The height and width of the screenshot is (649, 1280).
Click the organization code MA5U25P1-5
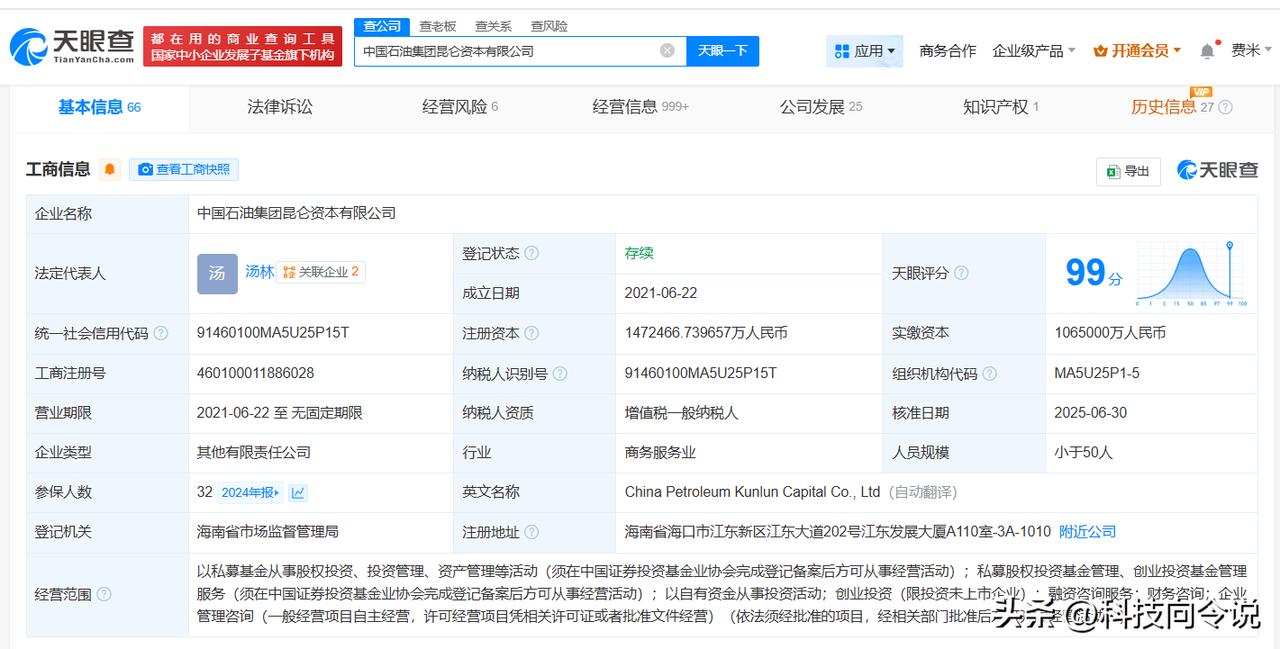pos(1097,373)
